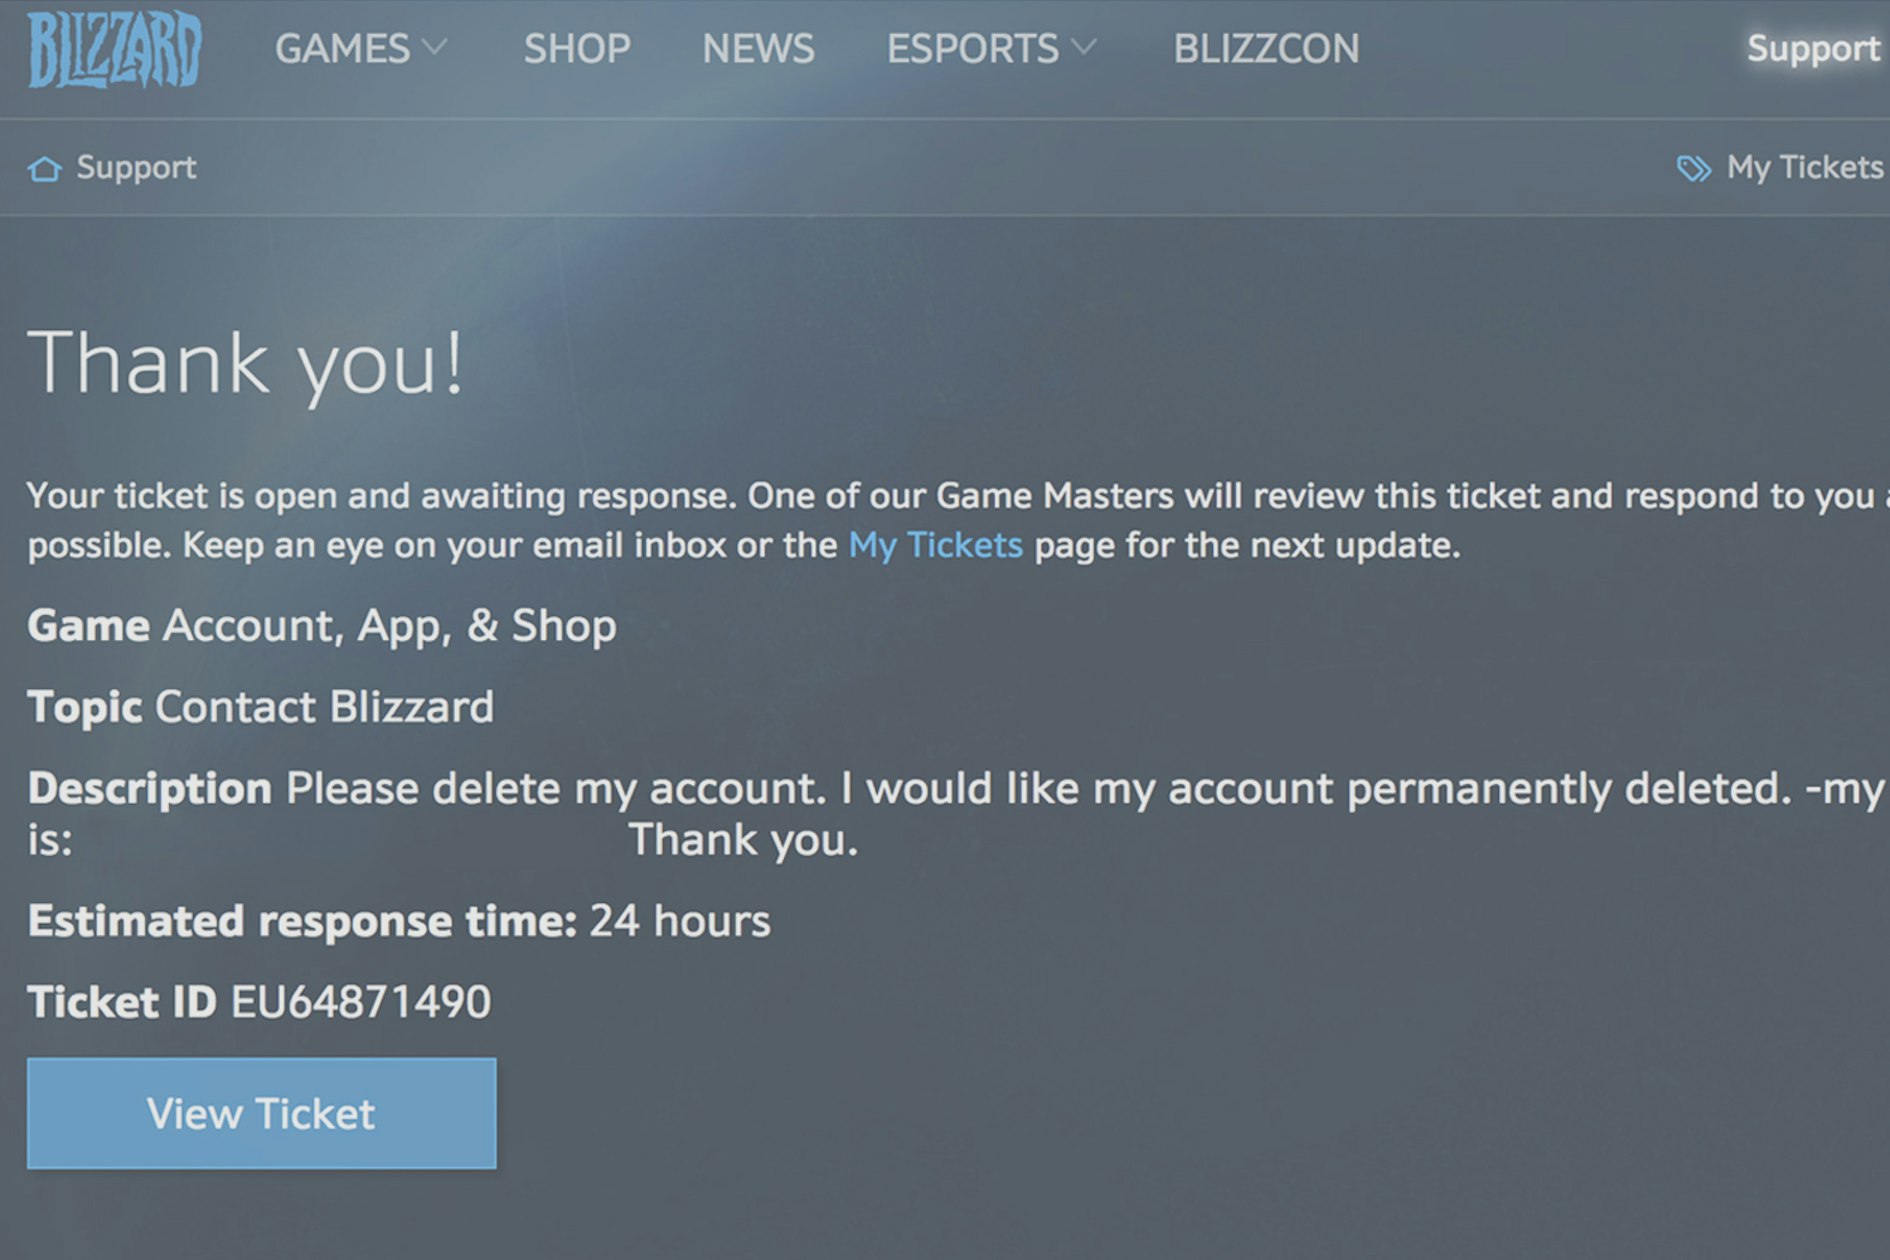The height and width of the screenshot is (1260, 1890).
Task: Select SHOP in the navigation bar
Action: [577, 48]
